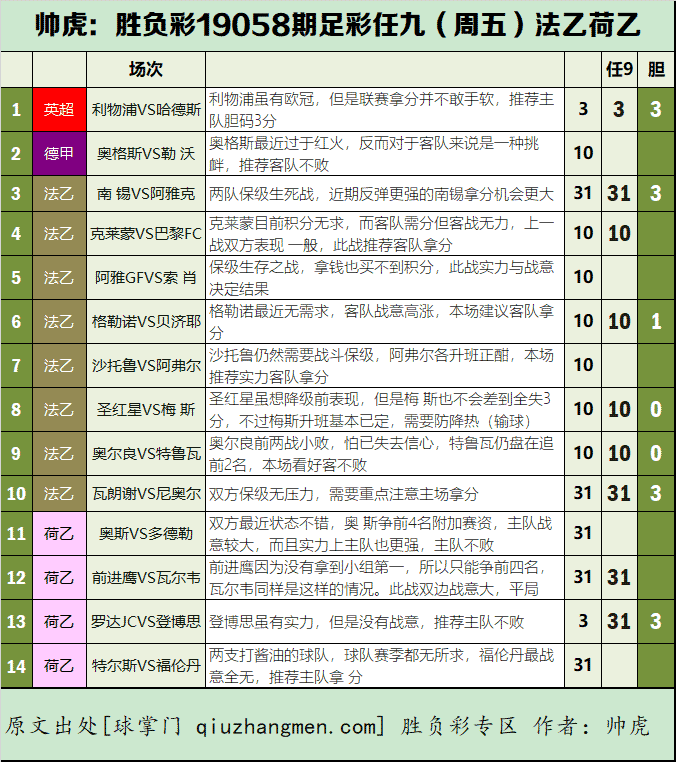Select match 阿雅GFVS索肖
The image size is (676, 762).
pos(146,277)
